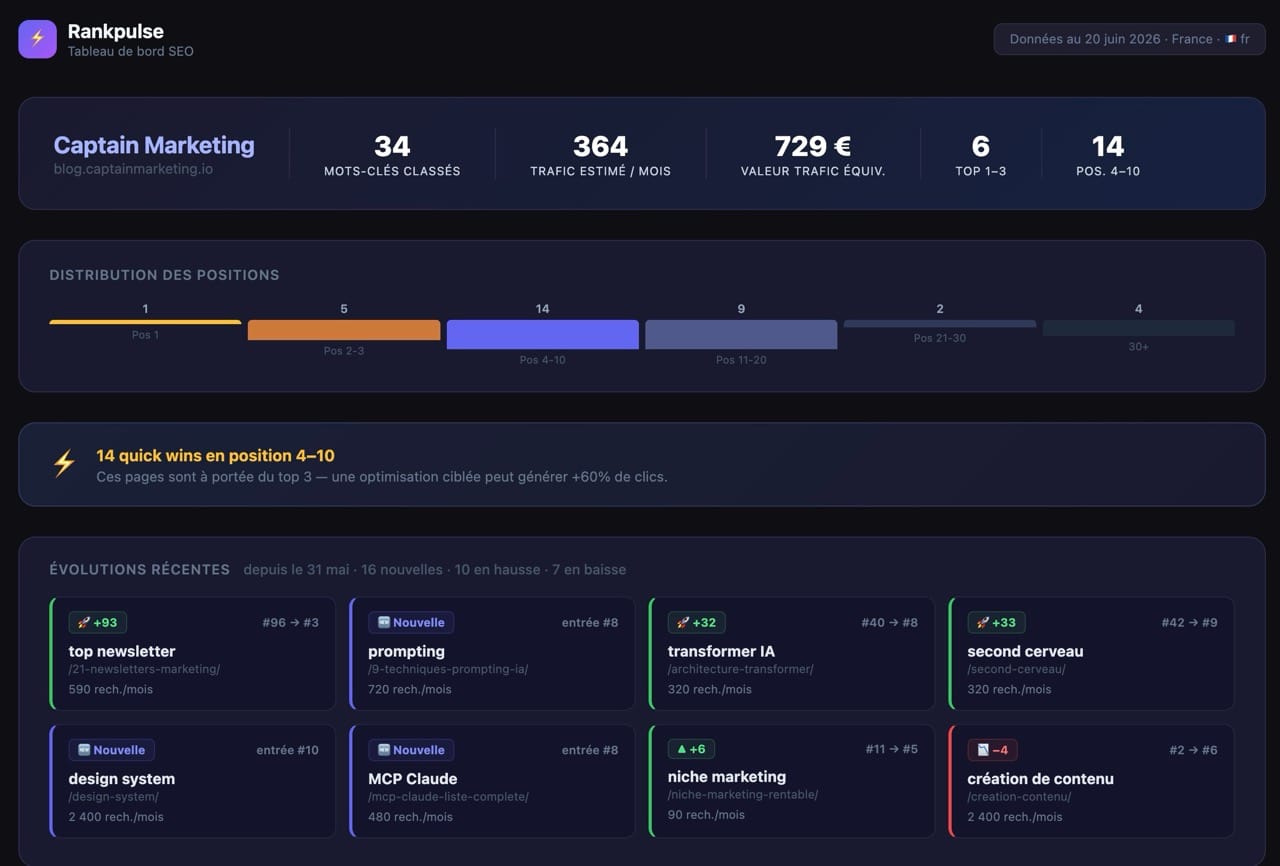Click the 90 rech./mois volume
This screenshot has width=1280, height=866.
point(706,815)
